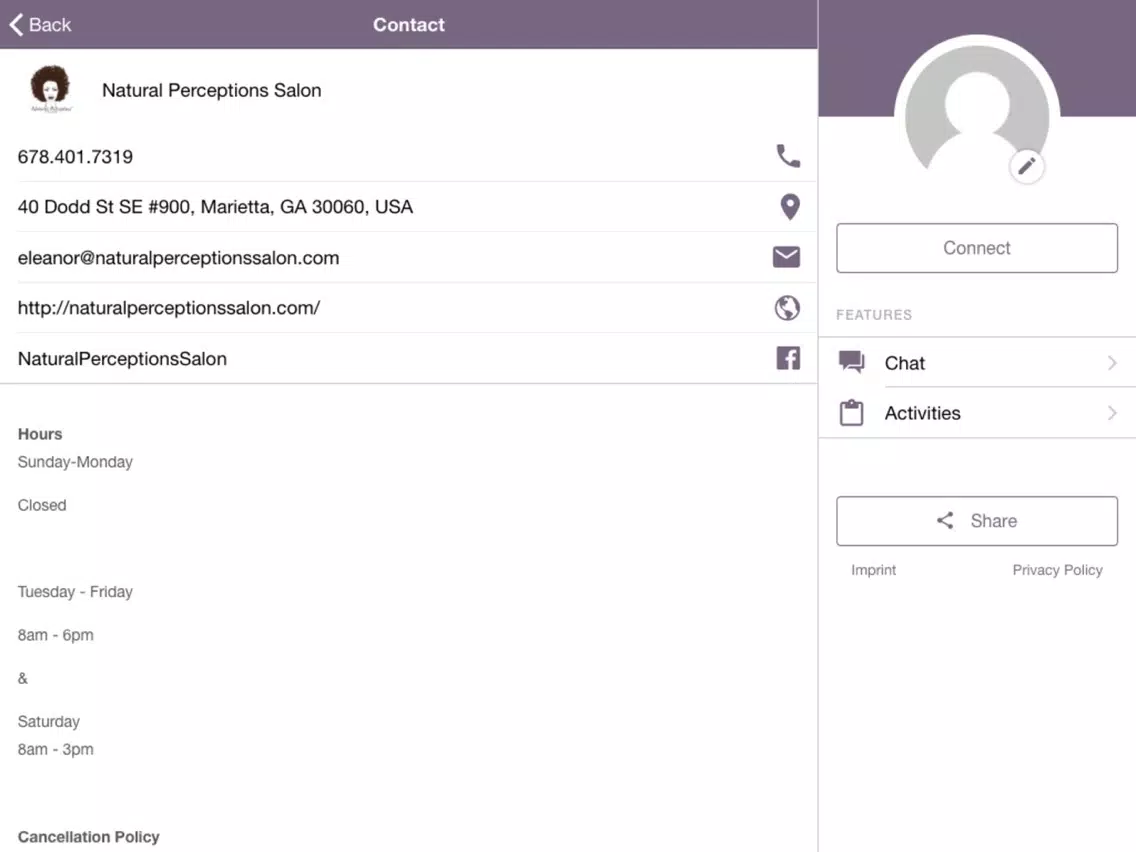
Task: Open the Facebook icon
Action: click(x=788, y=358)
